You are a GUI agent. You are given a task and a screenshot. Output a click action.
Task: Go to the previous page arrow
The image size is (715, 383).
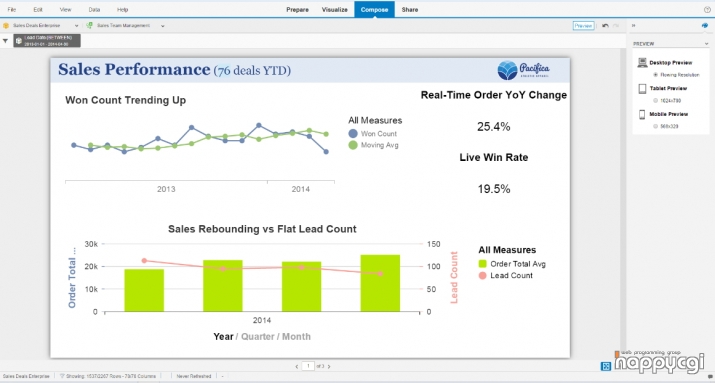click(x=297, y=366)
